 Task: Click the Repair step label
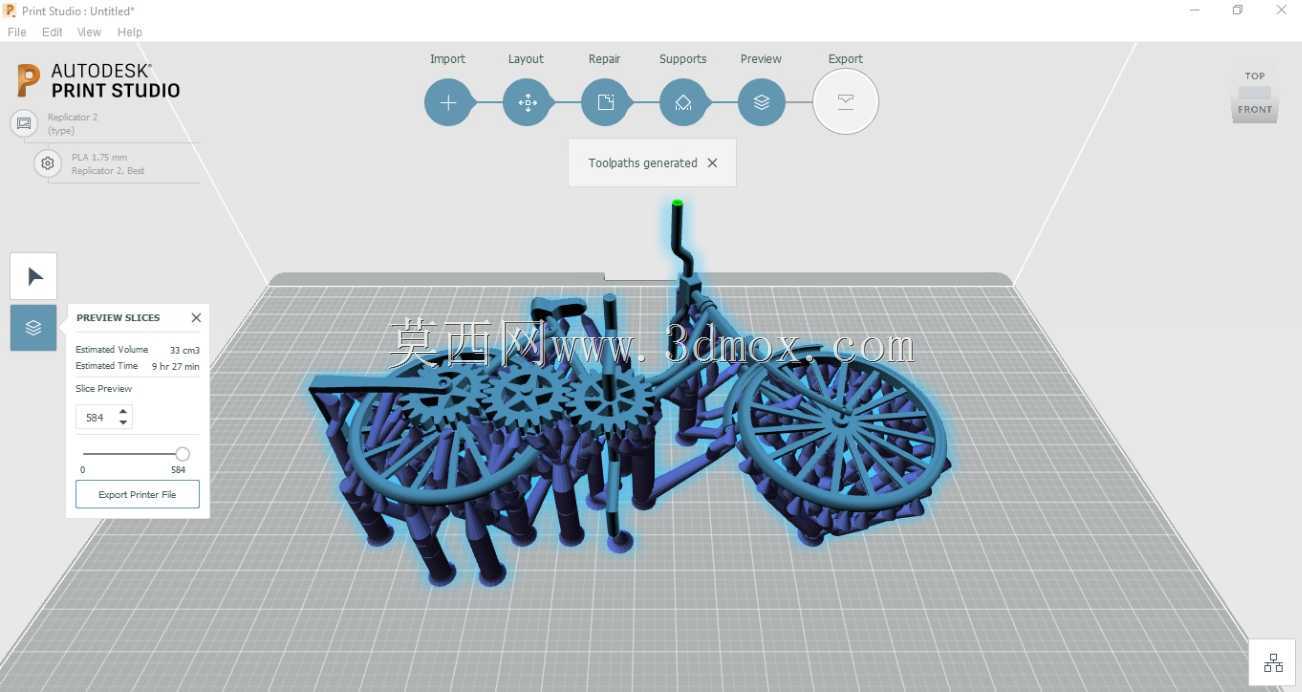[604, 59]
